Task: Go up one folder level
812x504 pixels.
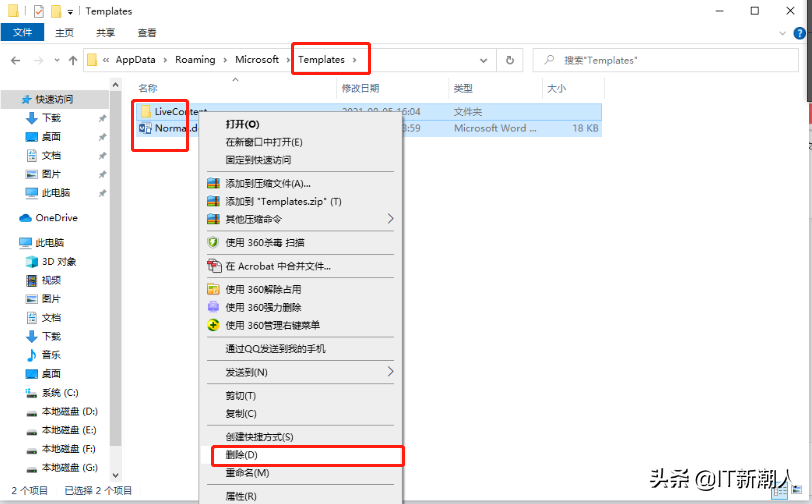Action: [73, 60]
